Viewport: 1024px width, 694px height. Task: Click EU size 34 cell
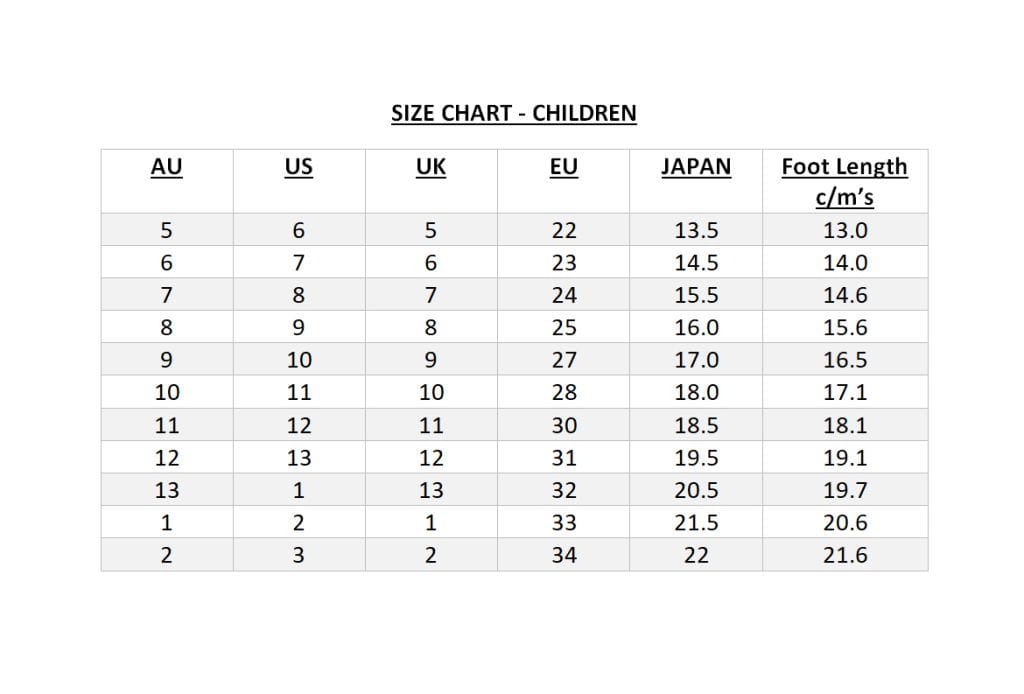tap(564, 555)
